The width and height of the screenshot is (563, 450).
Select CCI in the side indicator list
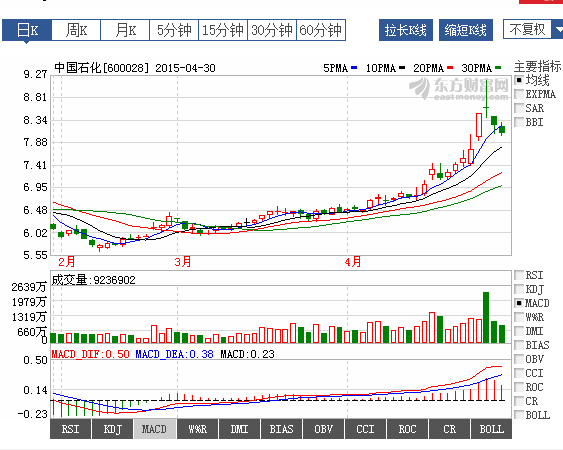coord(529,373)
